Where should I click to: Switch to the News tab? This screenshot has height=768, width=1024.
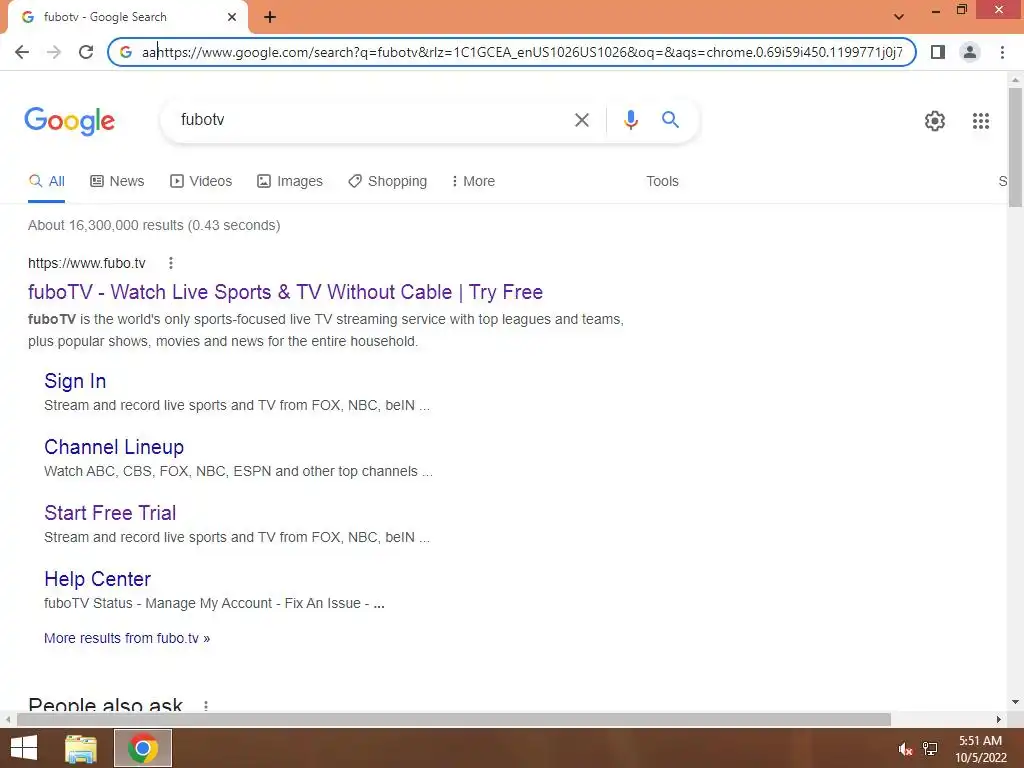[x=117, y=181]
